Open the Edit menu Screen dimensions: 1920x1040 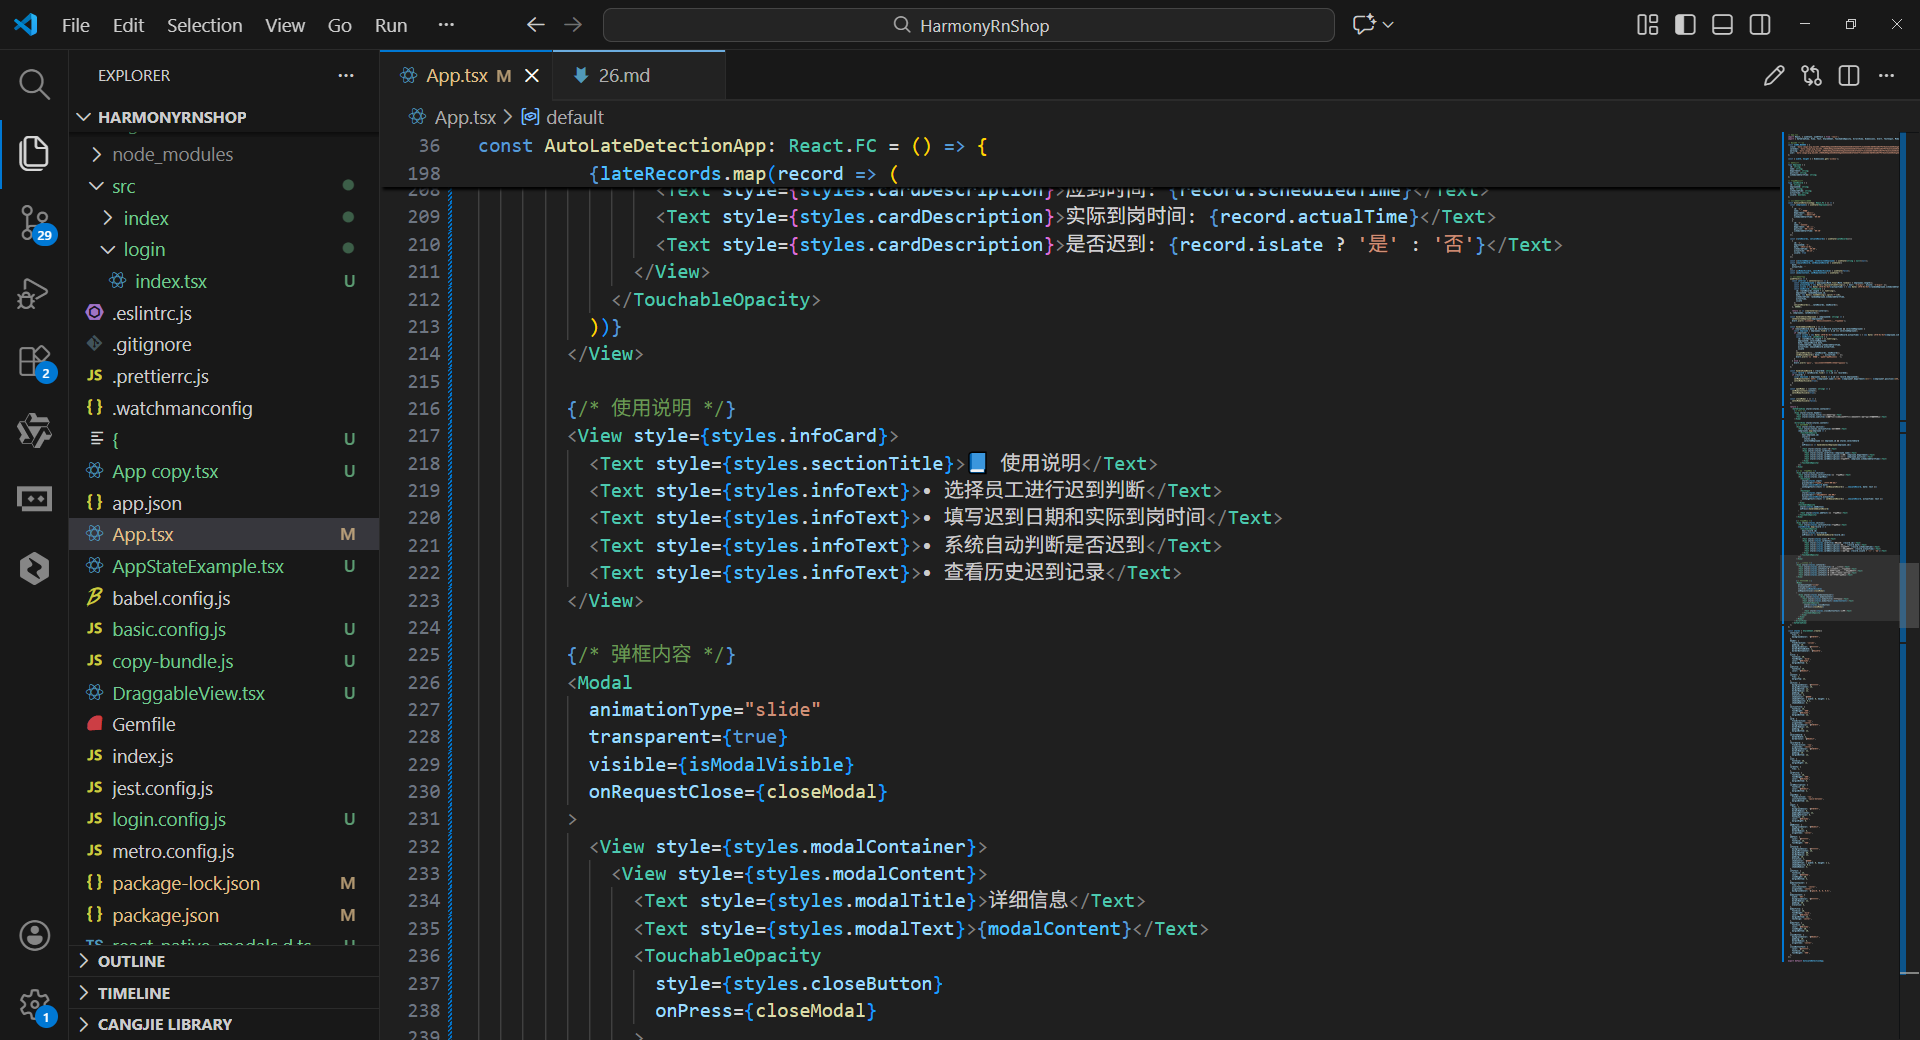128,25
